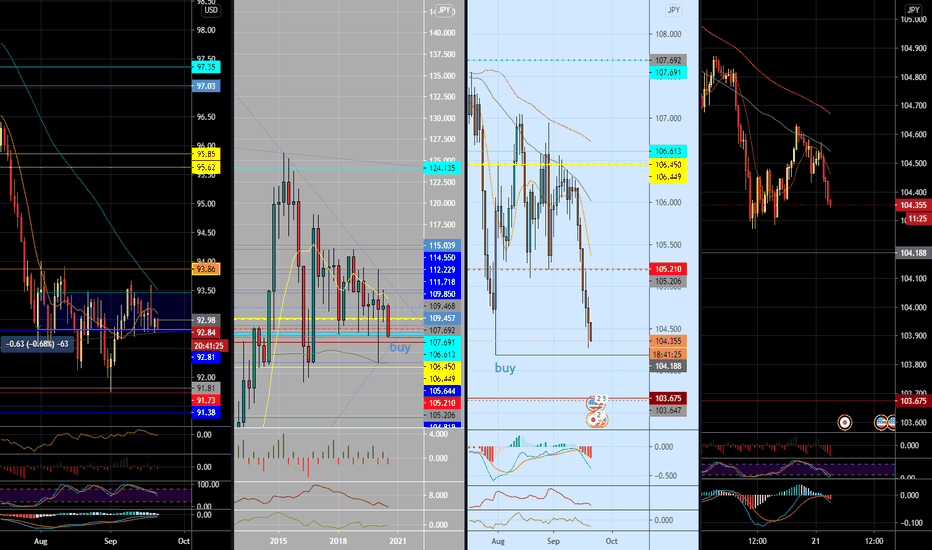The height and width of the screenshot is (550, 932).
Task: Click yellow 106.450 label on light-blue chart
Action: (x=668, y=165)
